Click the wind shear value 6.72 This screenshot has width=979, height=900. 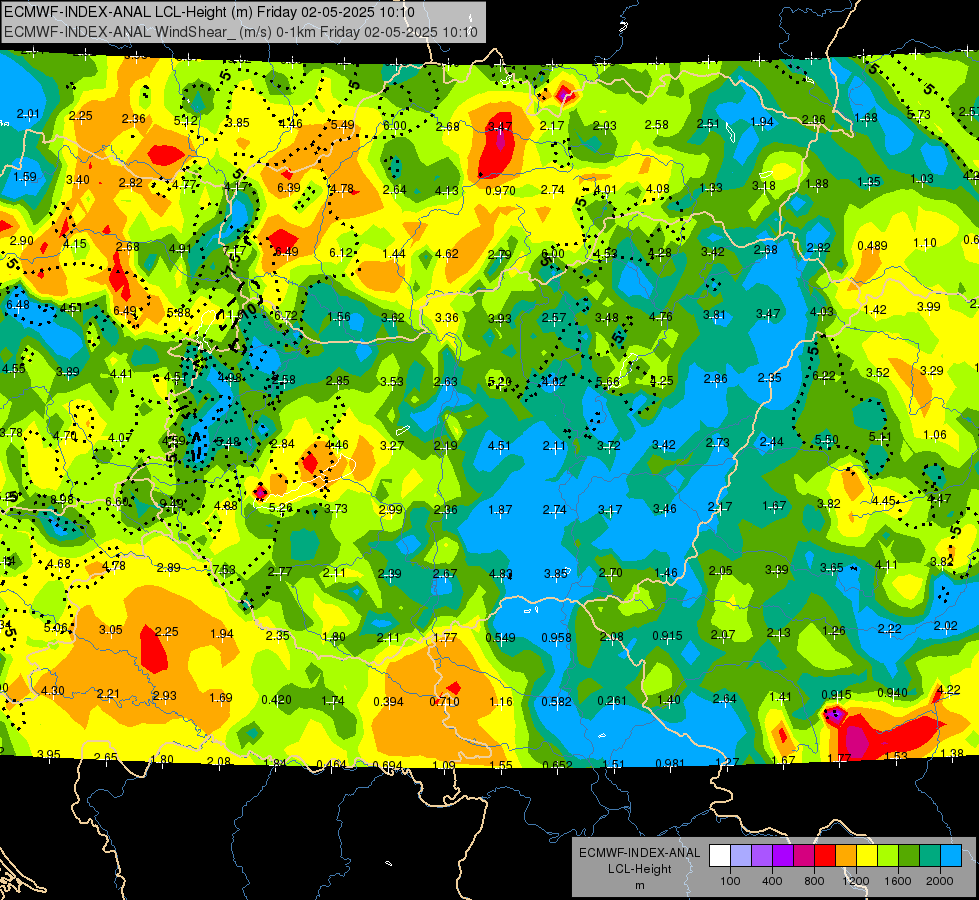tap(286, 315)
